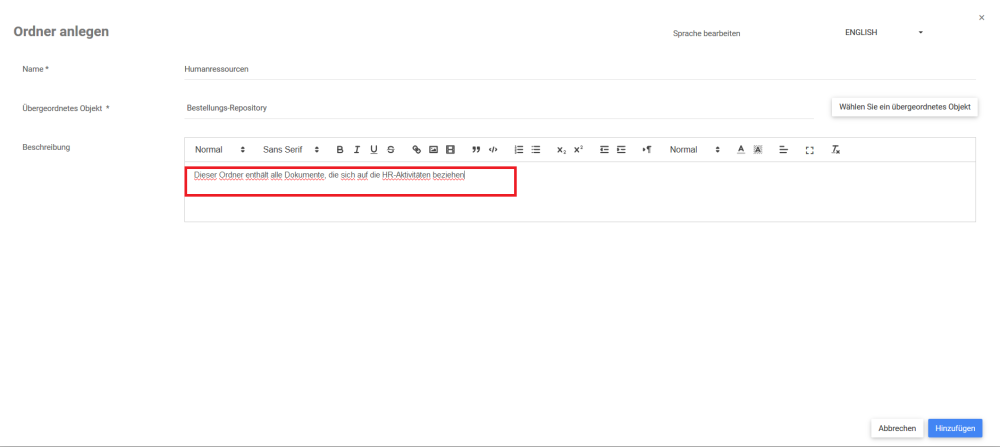Start an ordered numbered list
This screenshot has height=447, width=1000.
[x=518, y=150]
